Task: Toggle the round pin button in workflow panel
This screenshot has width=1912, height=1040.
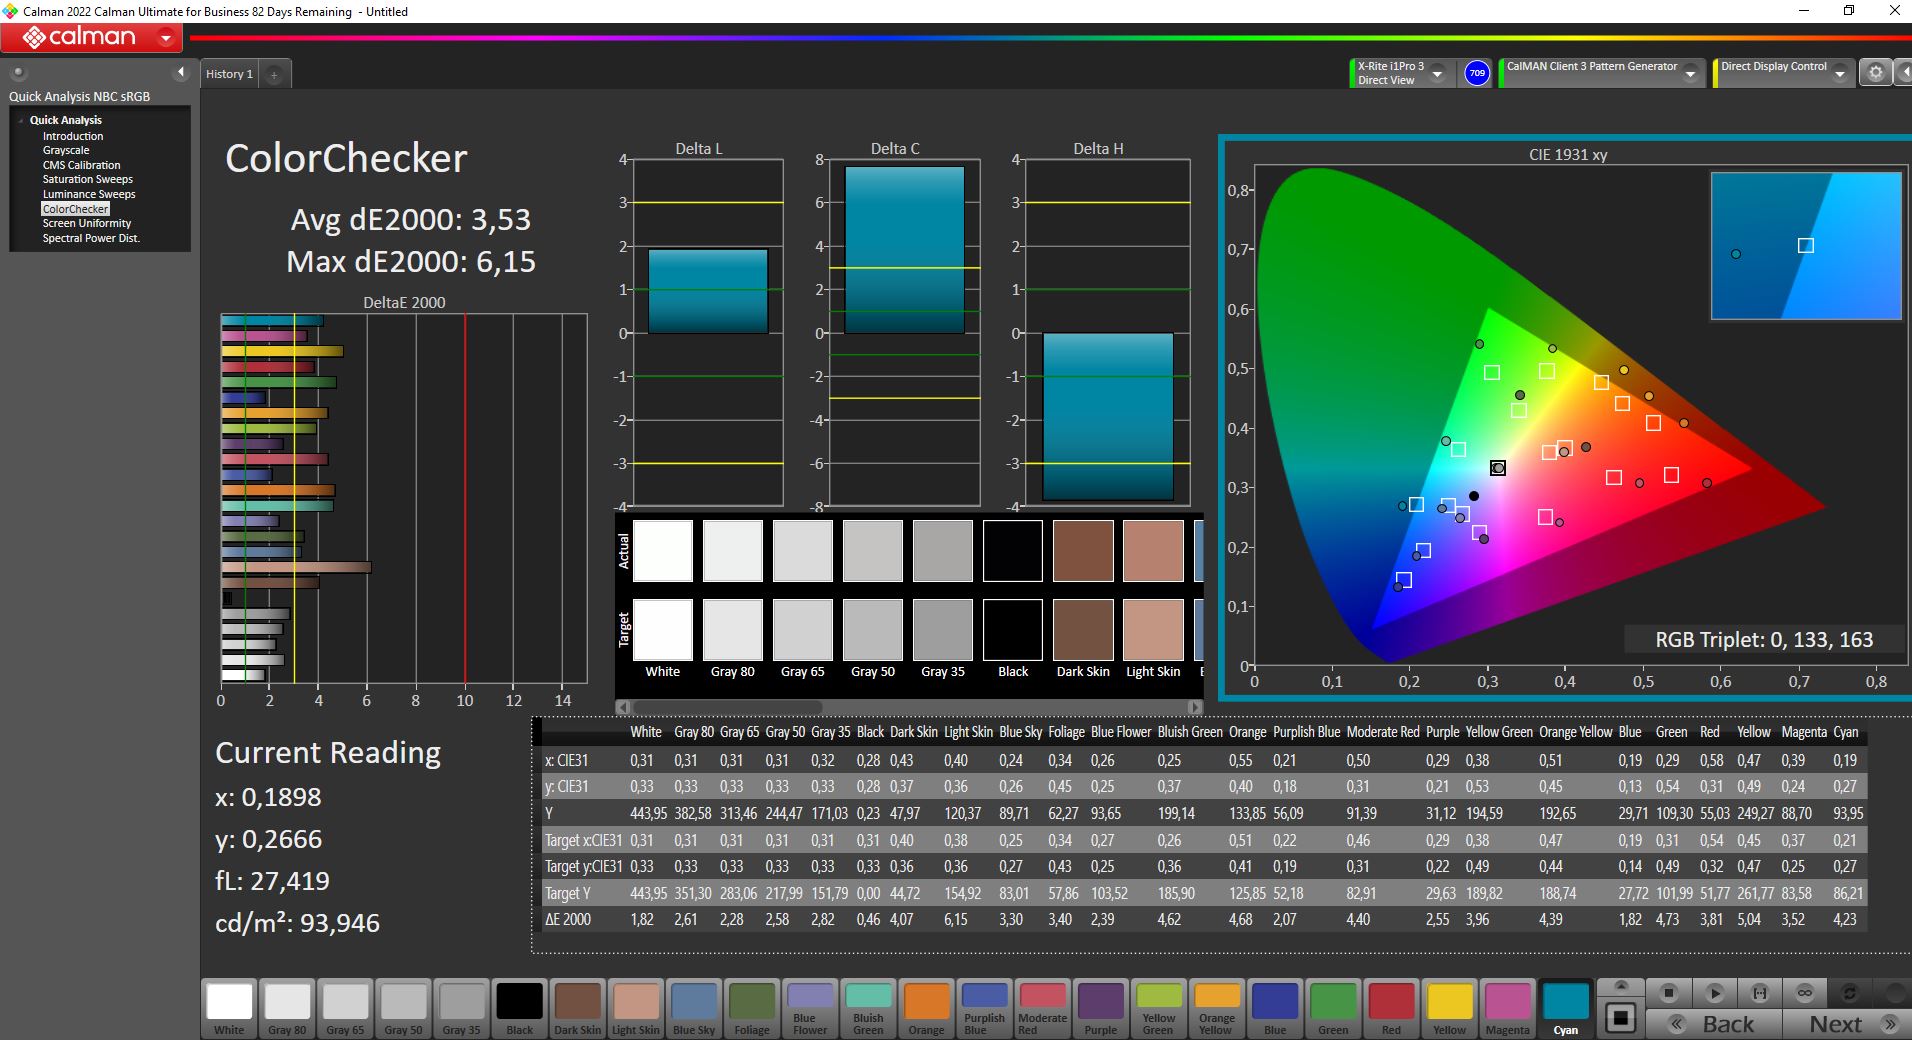Action: [x=18, y=73]
